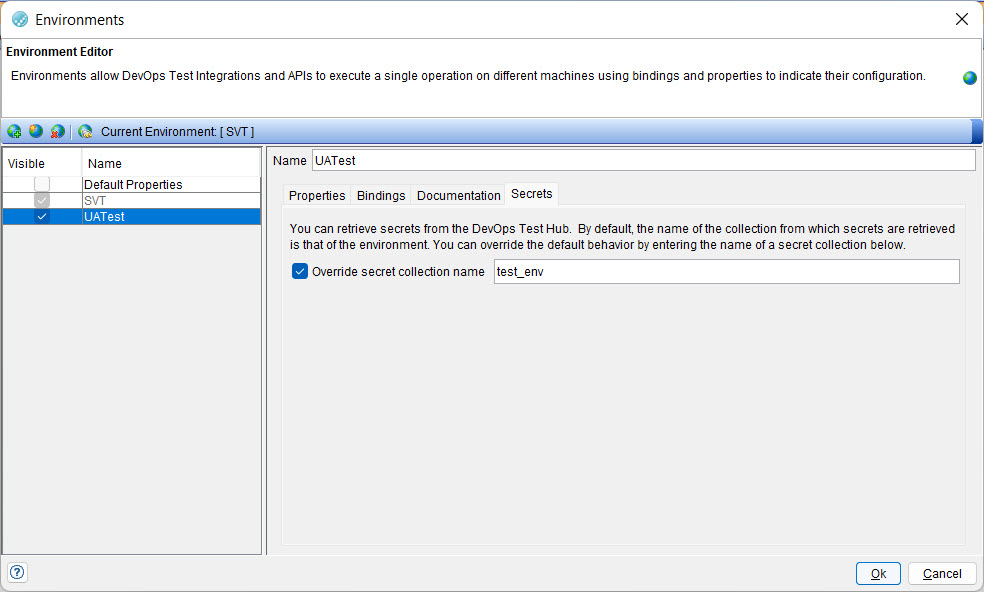Duplicate the environment using the second globe icon
The image size is (984, 592).
[x=36, y=131]
